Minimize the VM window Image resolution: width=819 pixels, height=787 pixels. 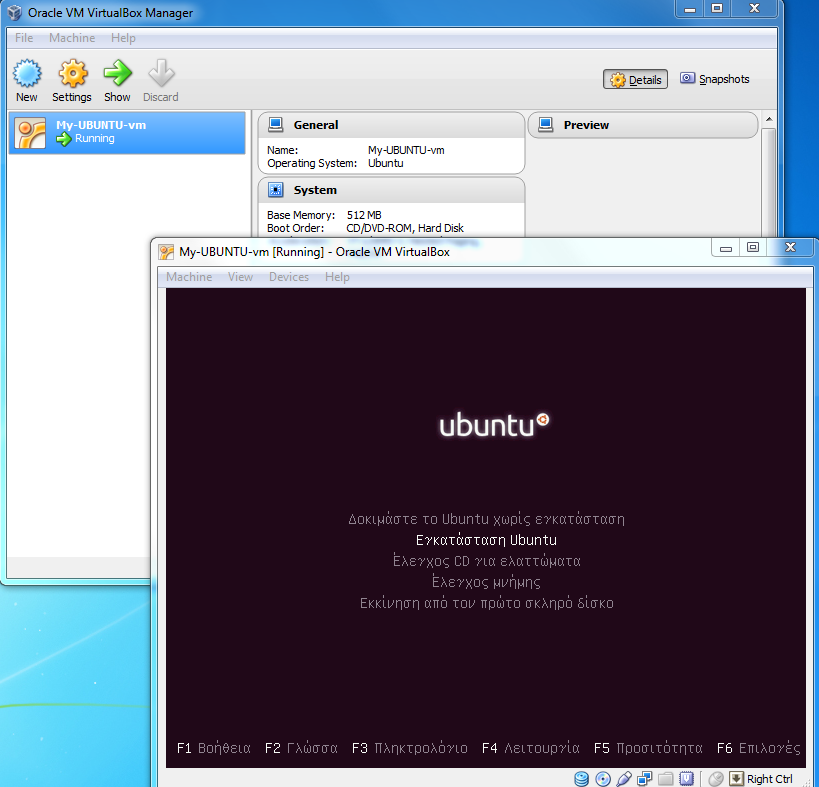[x=726, y=248]
